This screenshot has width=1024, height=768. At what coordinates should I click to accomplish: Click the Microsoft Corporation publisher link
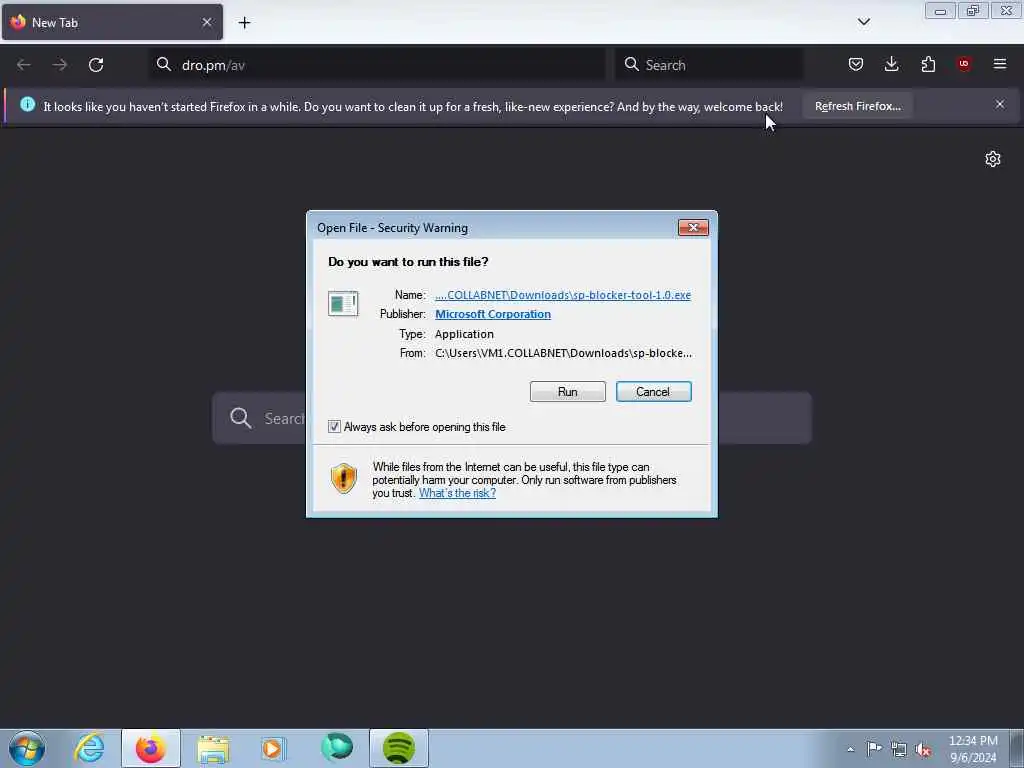(x=493, y=314)
